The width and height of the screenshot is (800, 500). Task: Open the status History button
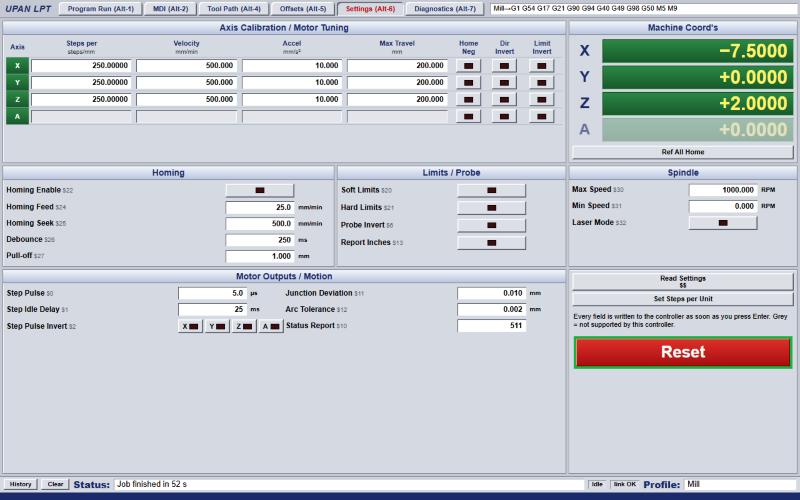(20, 484)
